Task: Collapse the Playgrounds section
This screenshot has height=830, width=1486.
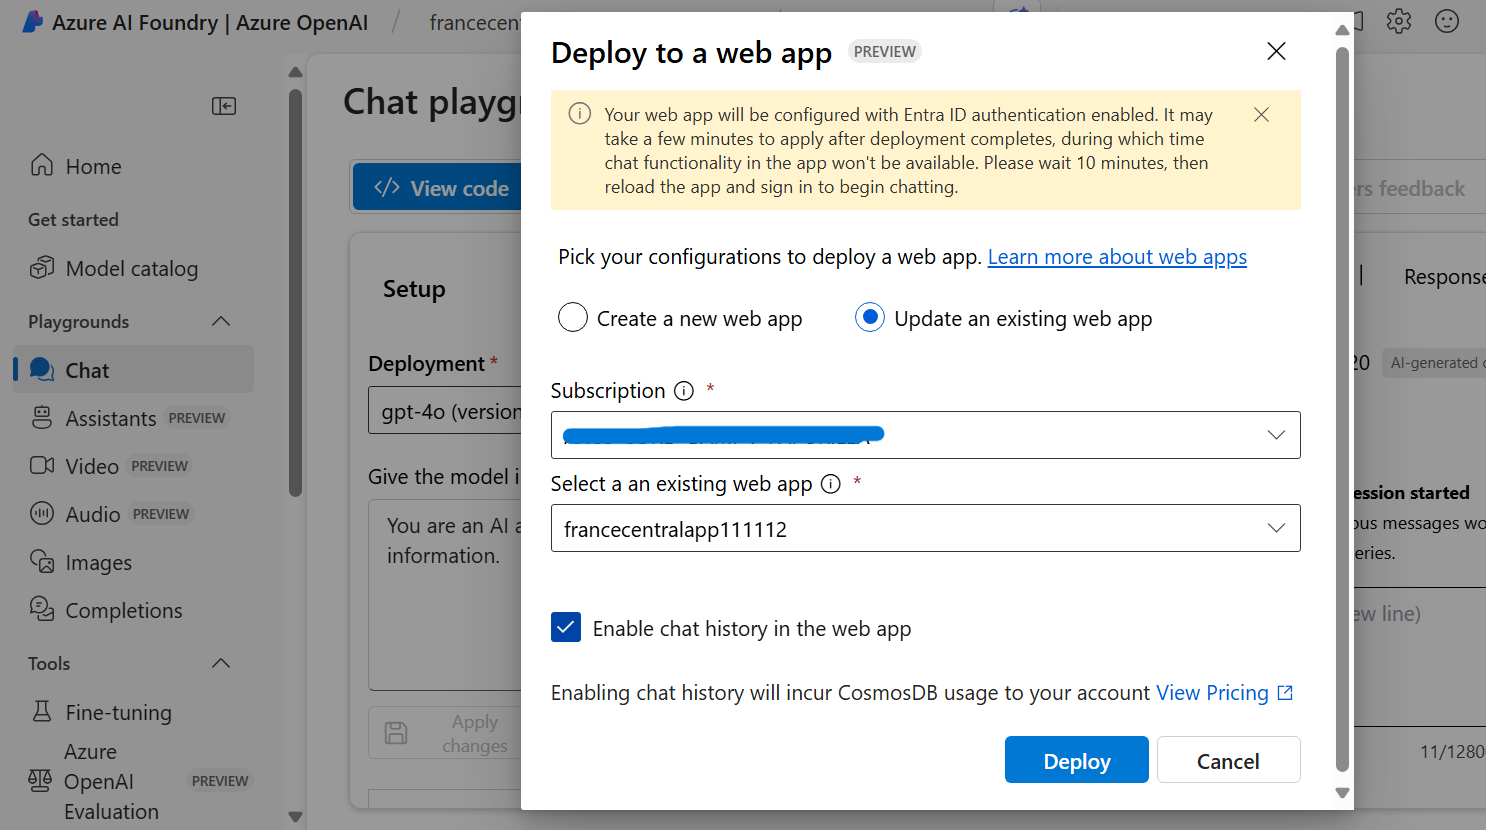Action: point(220,321)
